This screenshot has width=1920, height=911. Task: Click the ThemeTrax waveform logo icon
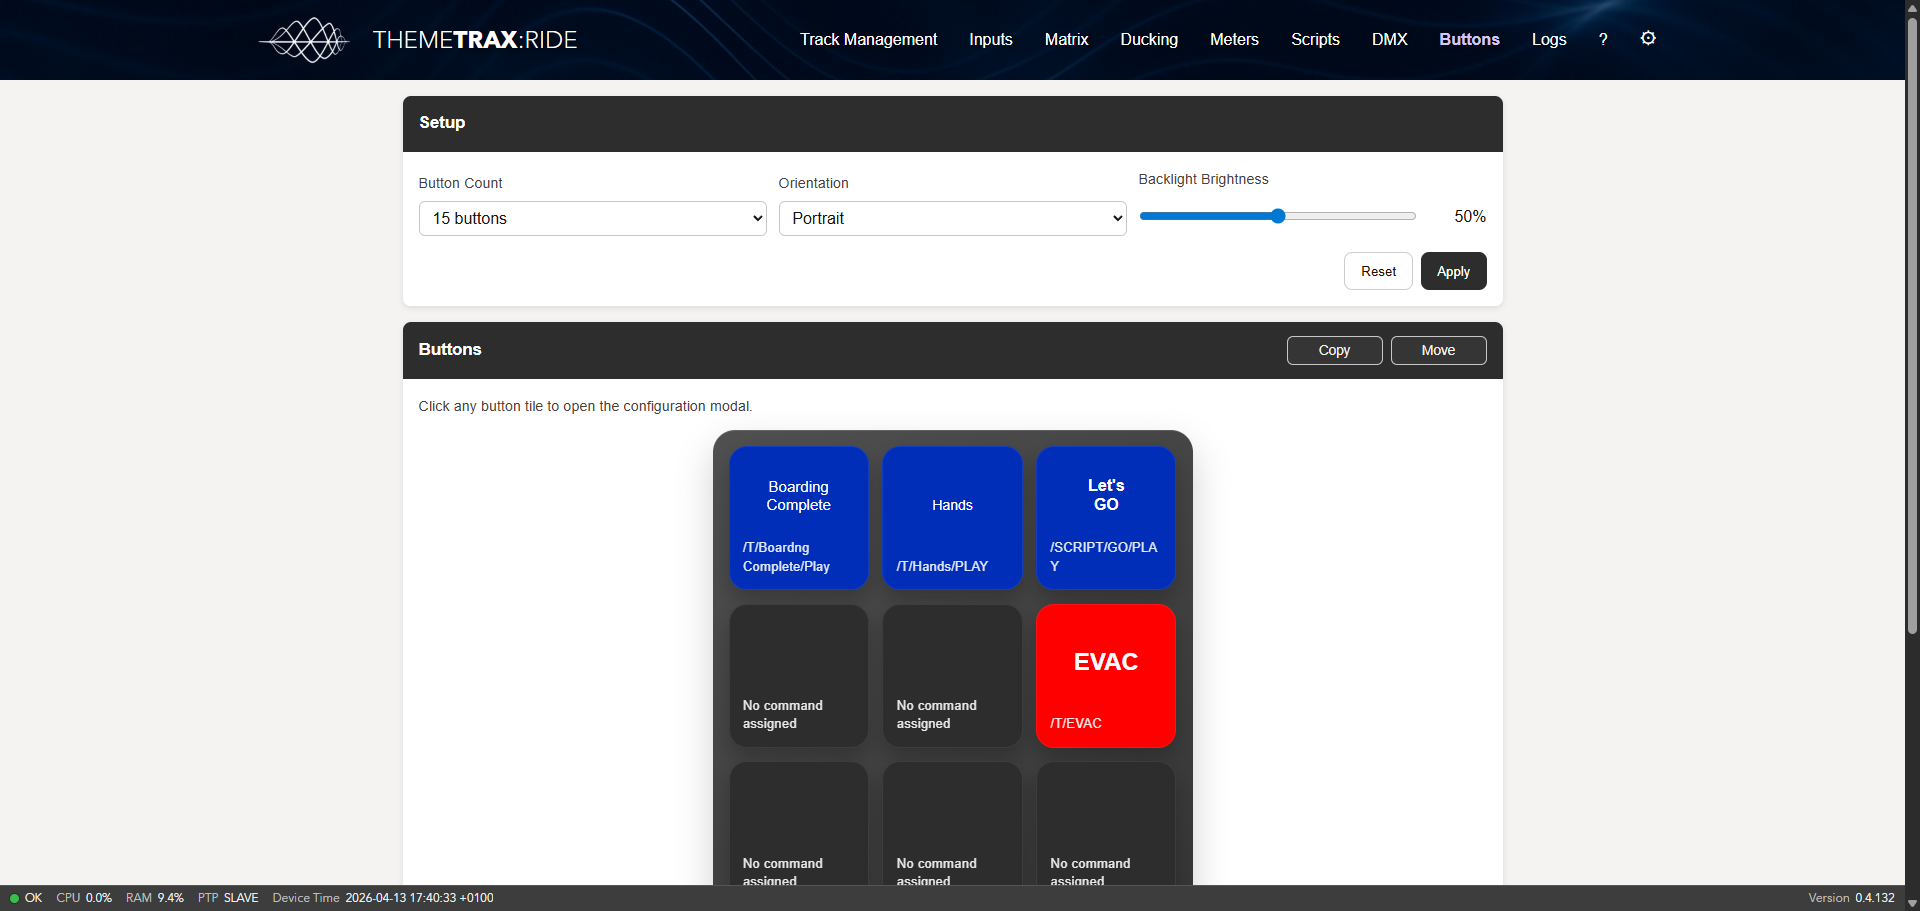tap(305, 40)
